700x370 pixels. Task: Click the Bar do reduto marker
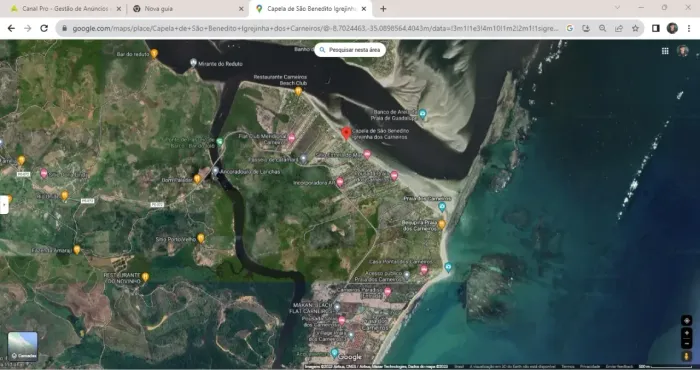pos(154,54)
